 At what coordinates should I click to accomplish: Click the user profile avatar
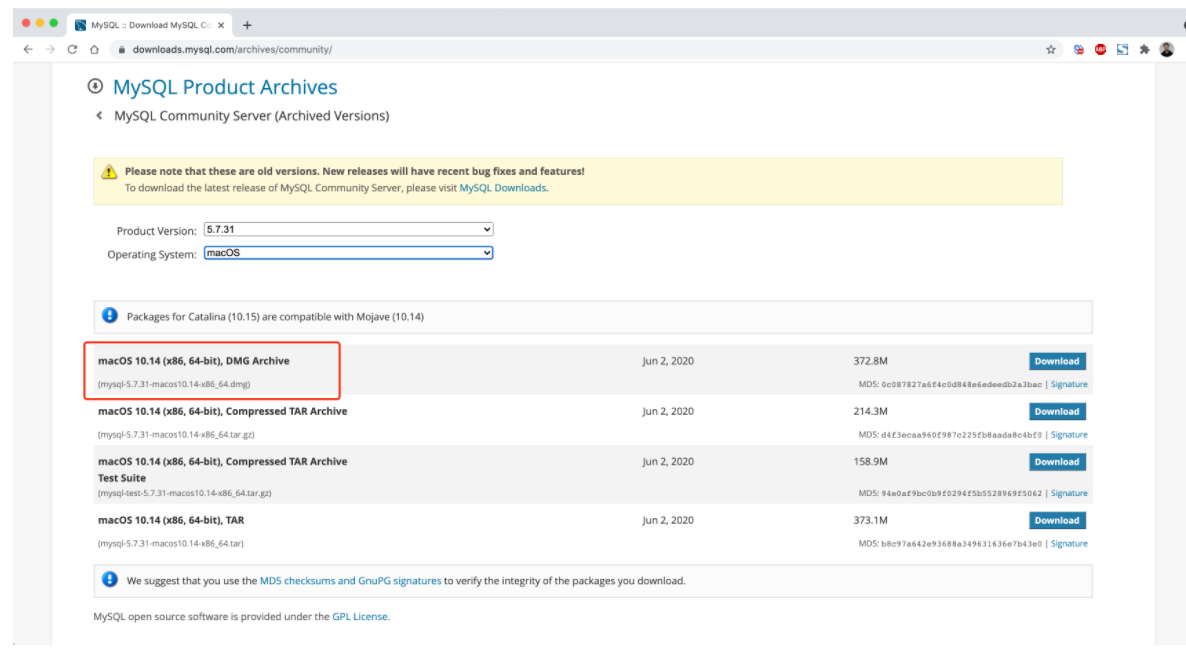coord(1166,49)
